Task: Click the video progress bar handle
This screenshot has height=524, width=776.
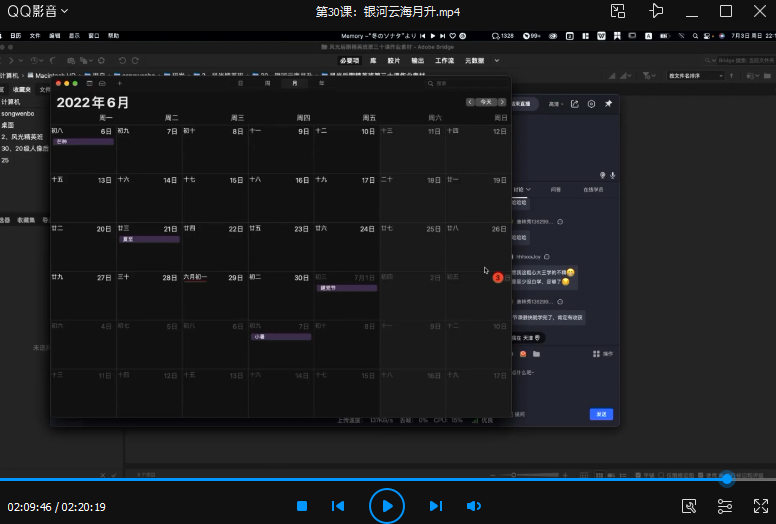Action: click(x=727, y=480)
